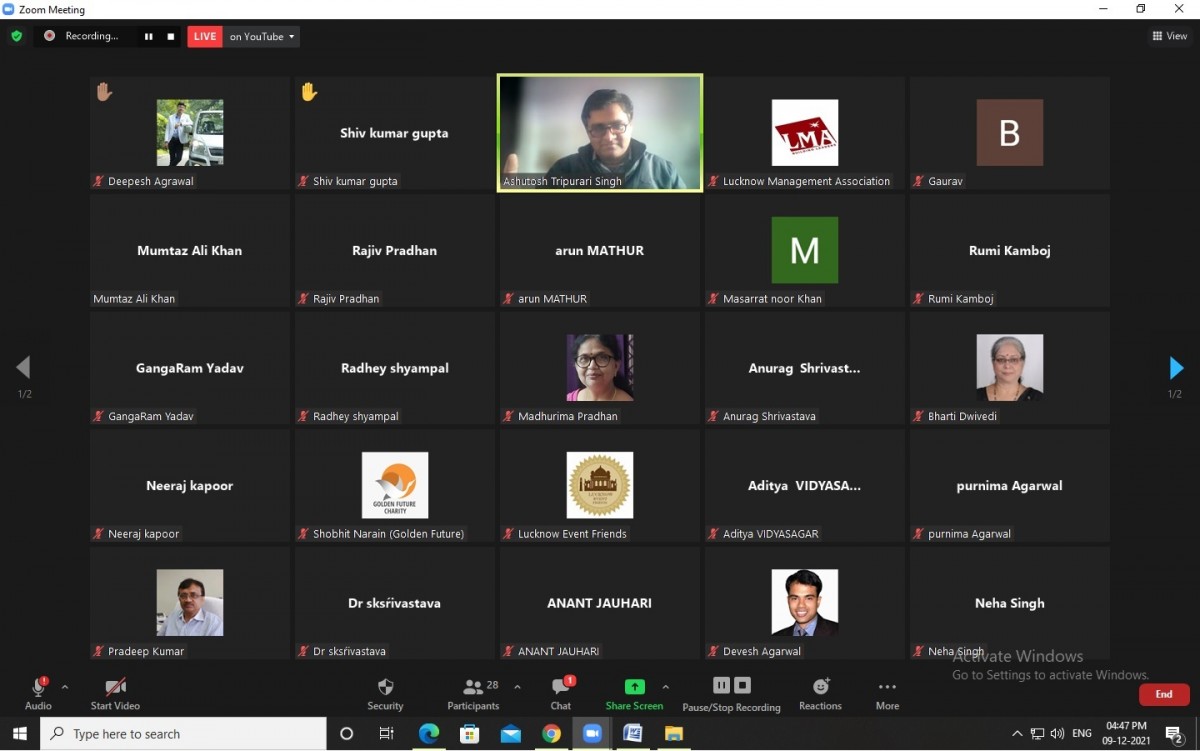Click the muted mic icon beside Neha Singh

919,651
